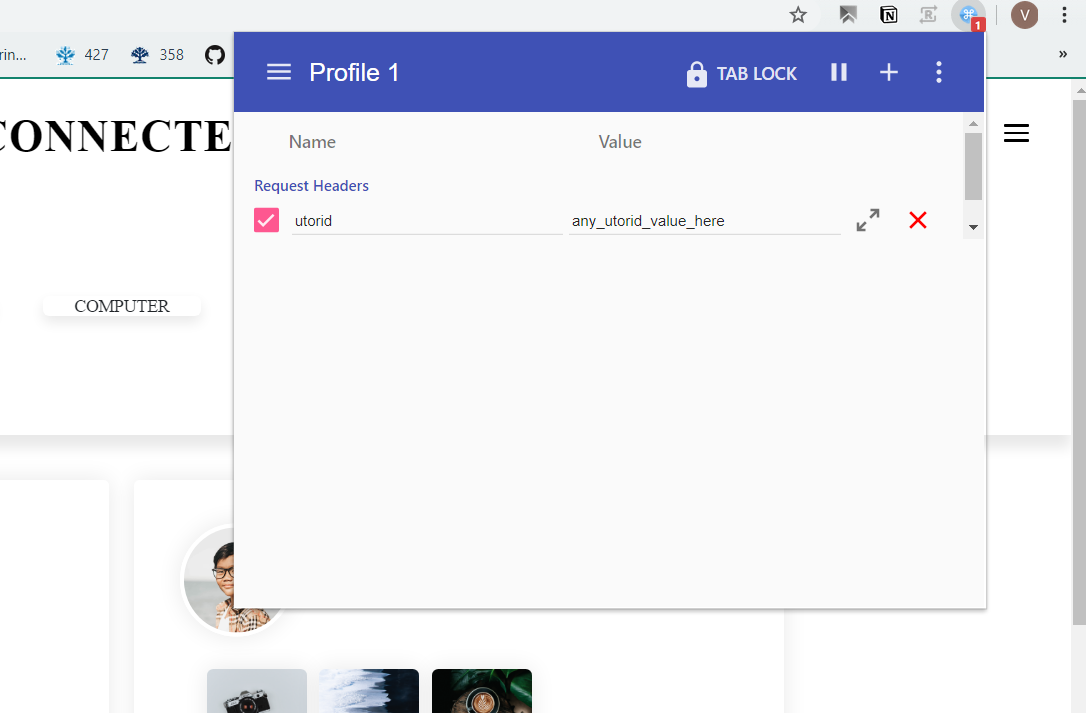This screenshot has height=713, width=1086.
Task: Click the page vertical scrollbar thumb
Action: [x=1079, y=362]
